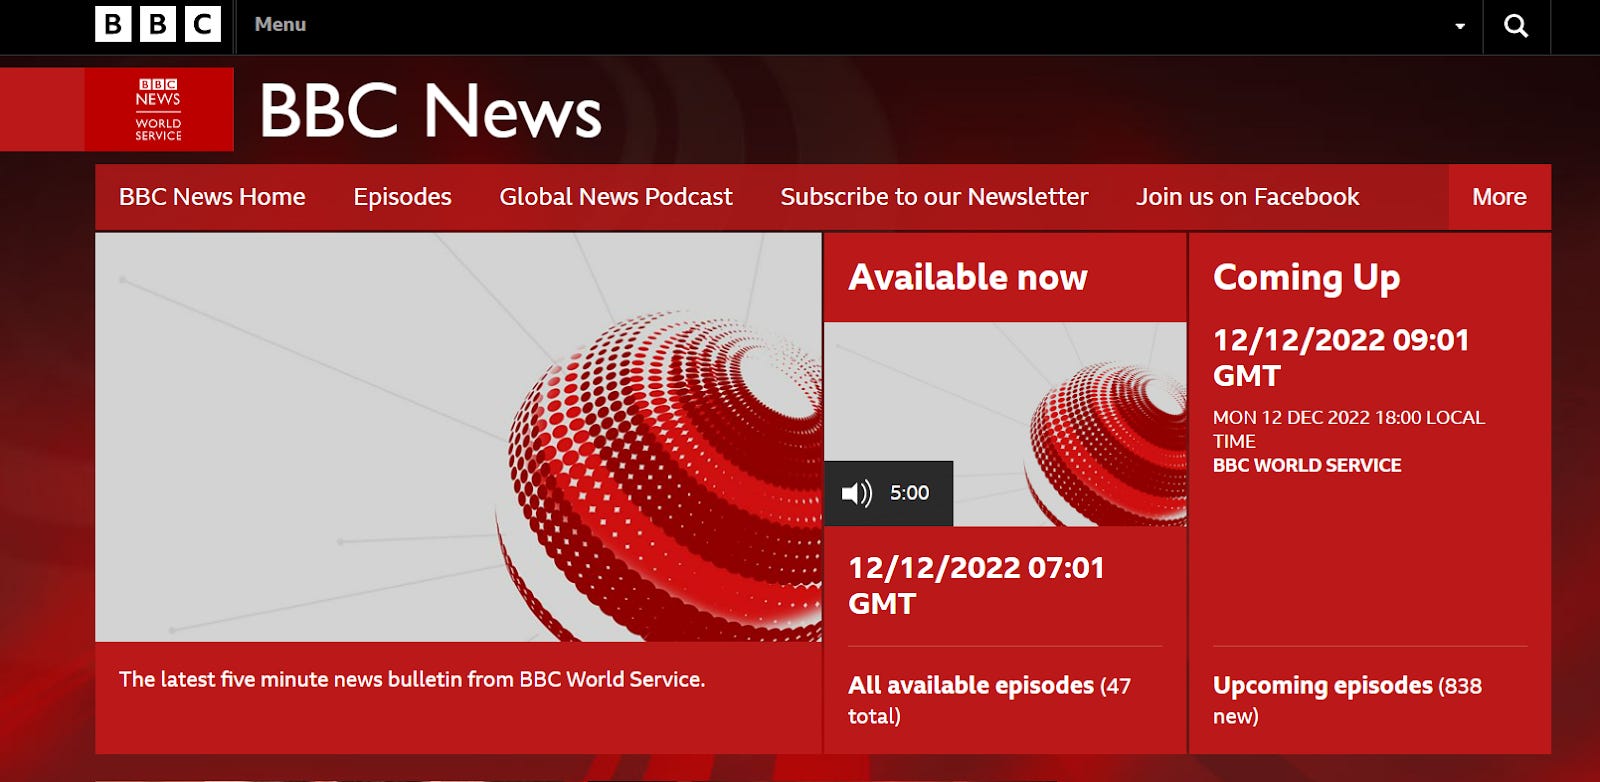Open the 12/12/2022 09:01 GMT upcoming episode
1600x782 pixels.
tap(1341, 357)
